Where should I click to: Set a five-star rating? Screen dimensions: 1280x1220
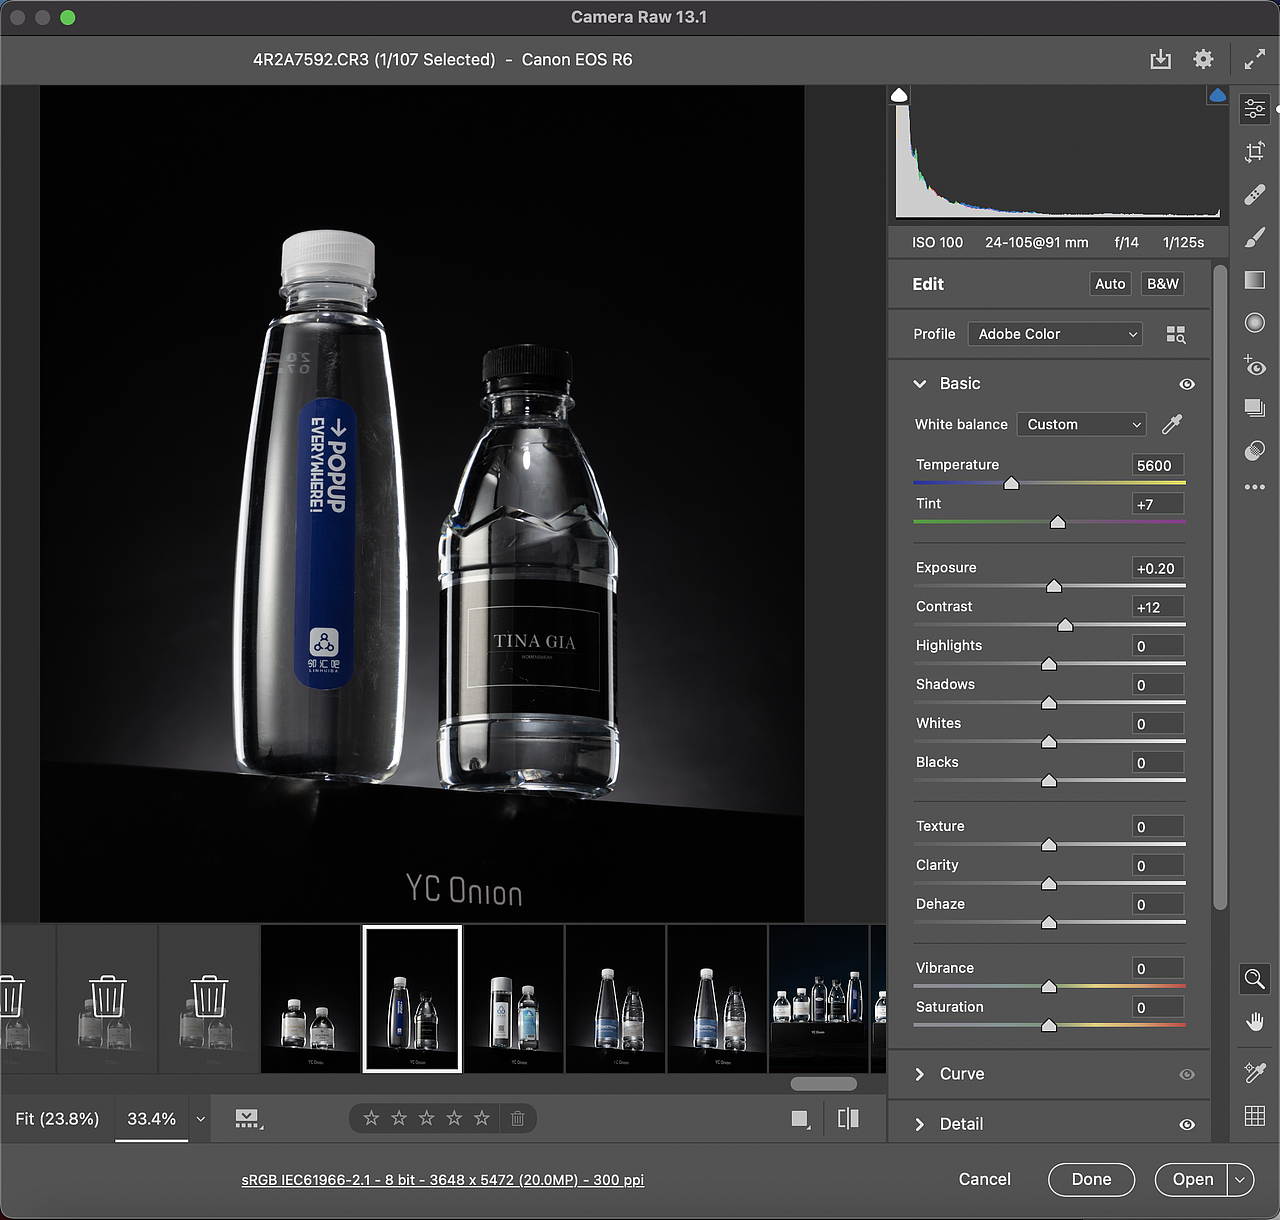[482, 1118]
